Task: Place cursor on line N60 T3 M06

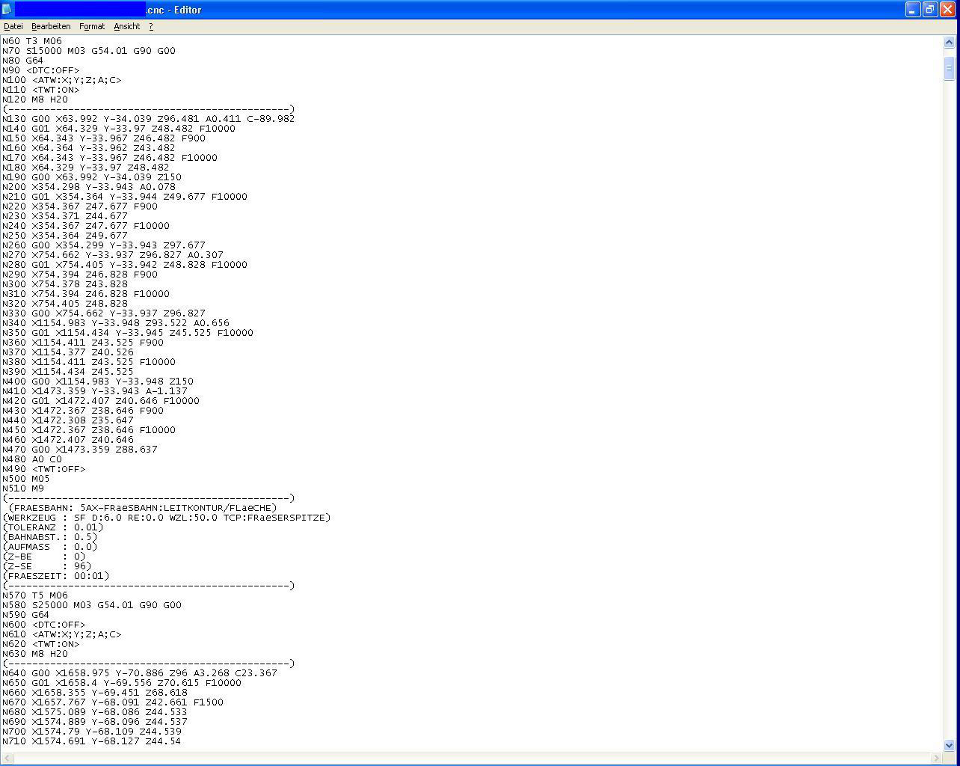Action: (32, 41)
